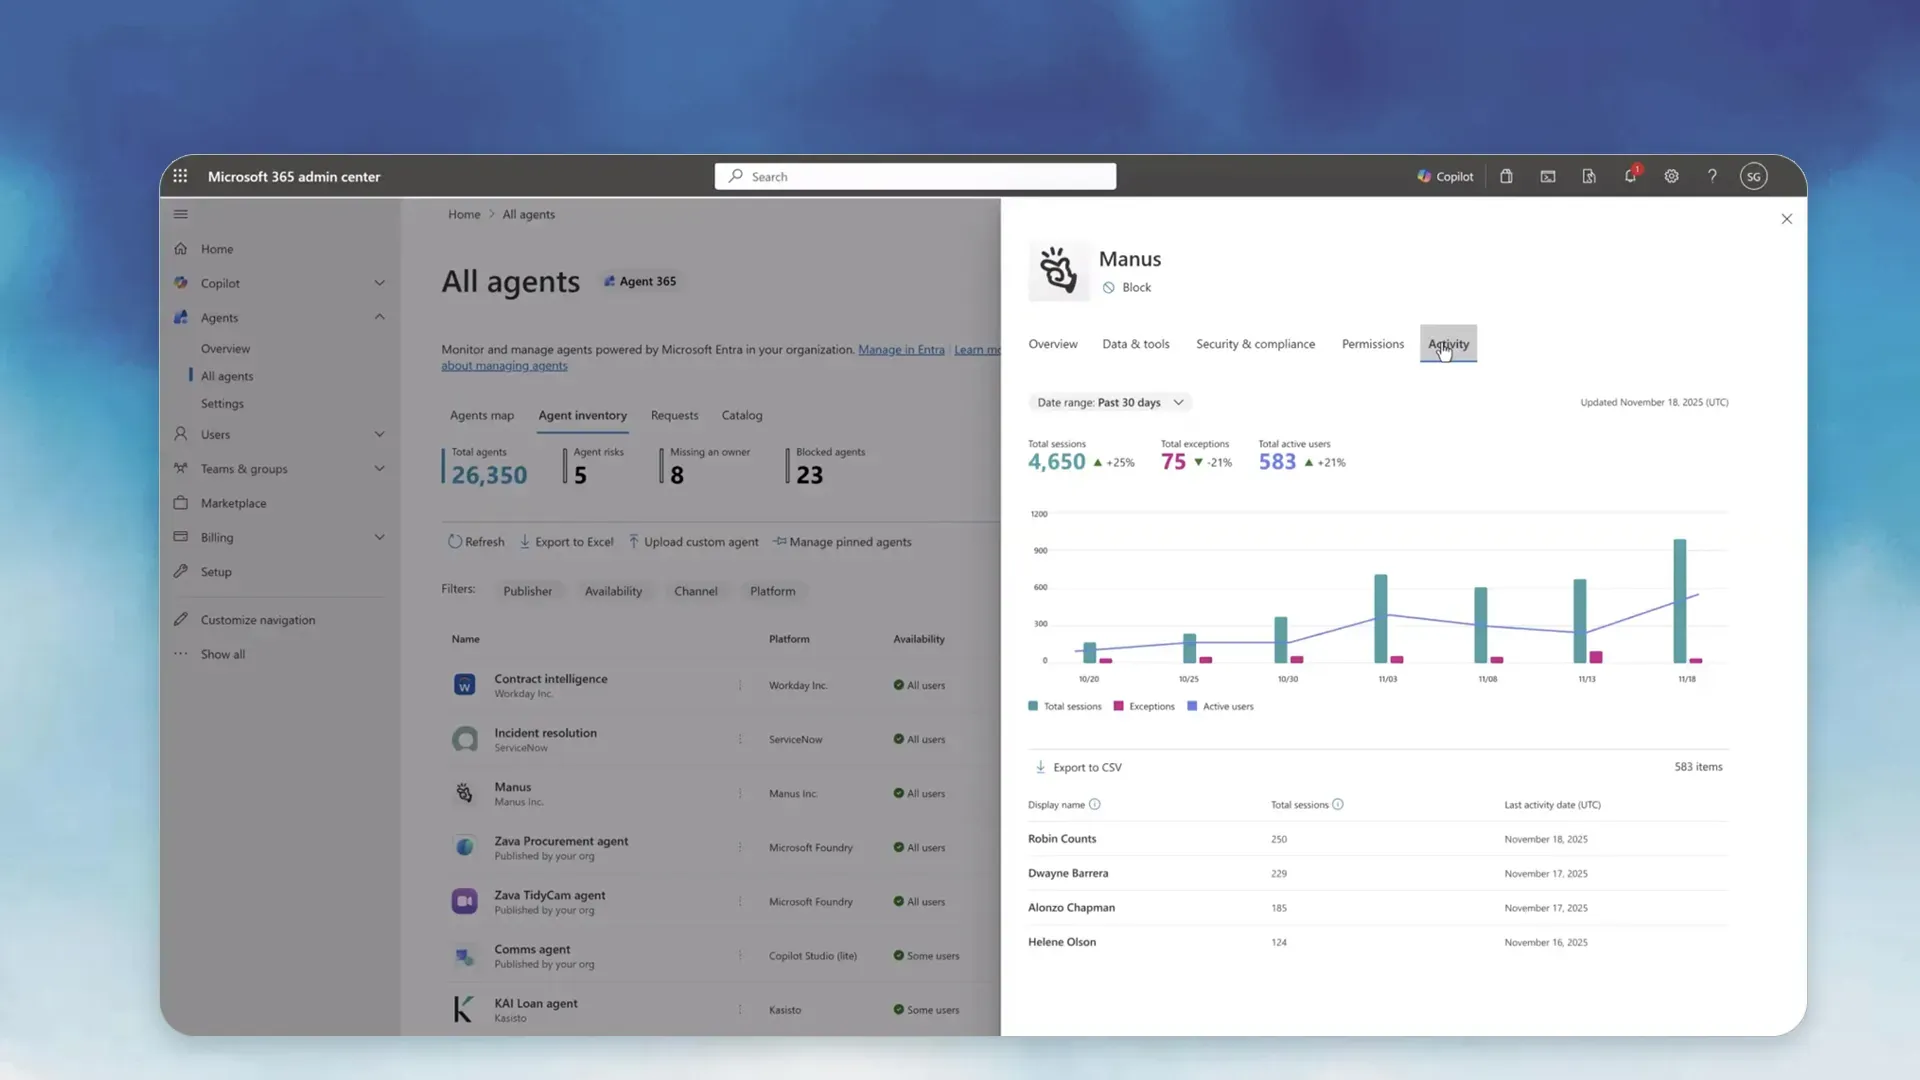Toggle the Channel filter chip
The height and width of the screenshot is (1080, 1920).
(x=696, y=590)
